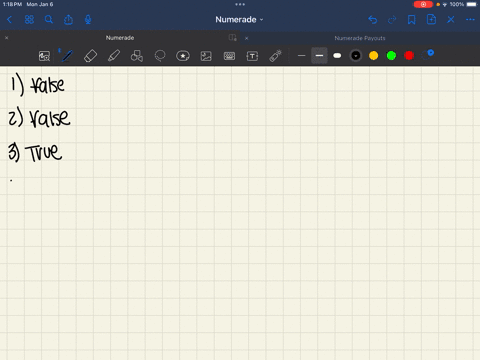Insert an image with the photo tool
This screenshot has height=360, width=480.
206,56
